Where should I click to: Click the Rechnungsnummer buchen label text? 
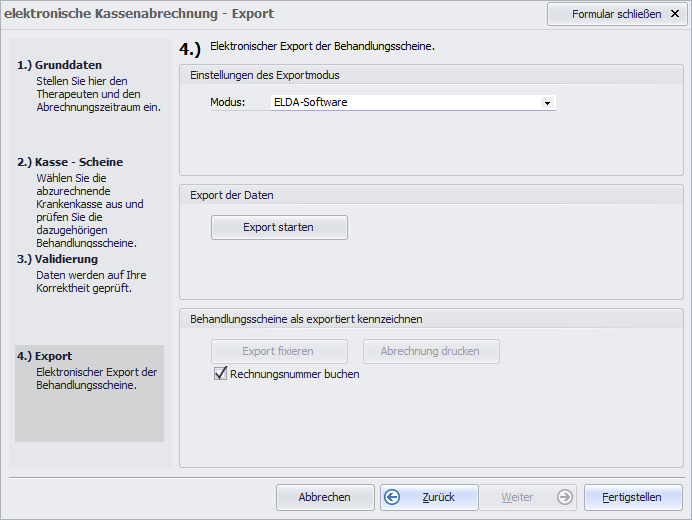(295, 374)
